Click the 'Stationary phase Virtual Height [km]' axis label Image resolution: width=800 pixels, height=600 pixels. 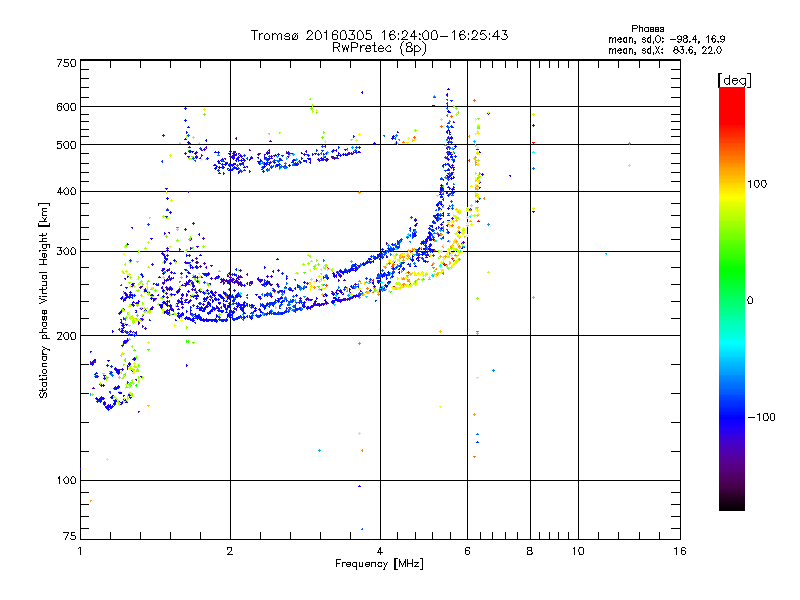click(x=43, y=300)
